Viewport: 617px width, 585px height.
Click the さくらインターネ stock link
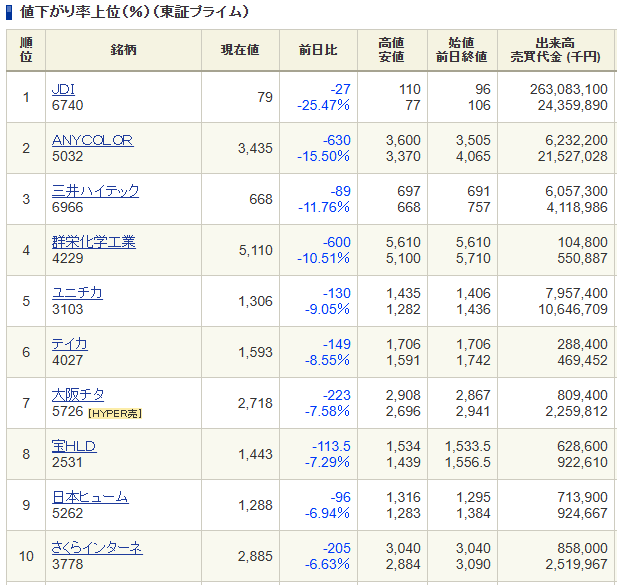point(97,548)
